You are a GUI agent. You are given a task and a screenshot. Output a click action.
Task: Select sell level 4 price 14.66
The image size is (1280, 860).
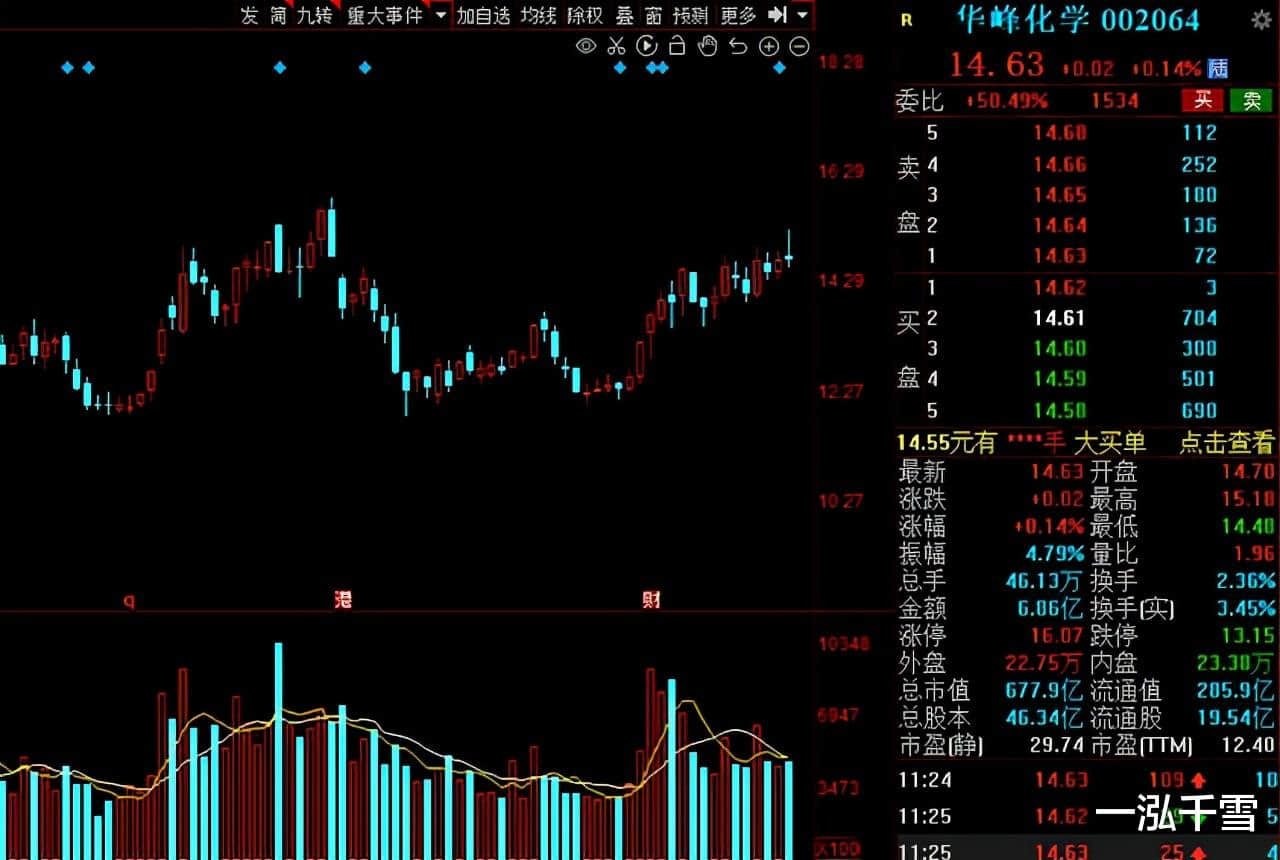(x=1060, y=164)
